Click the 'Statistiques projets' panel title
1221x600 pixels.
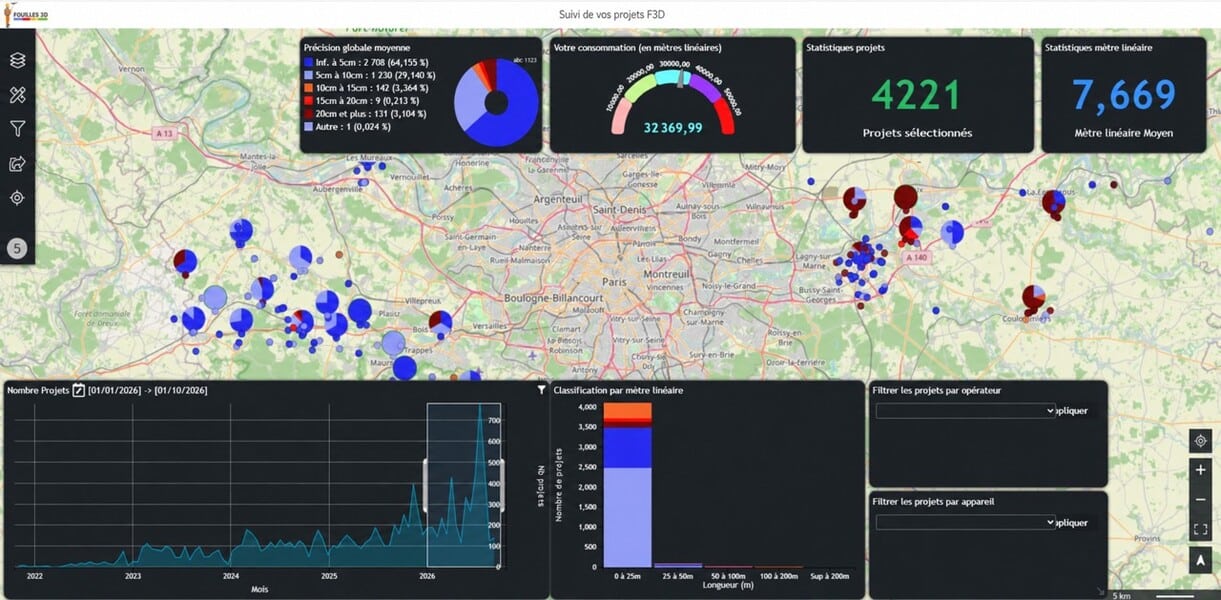click(x=845, y=47)
